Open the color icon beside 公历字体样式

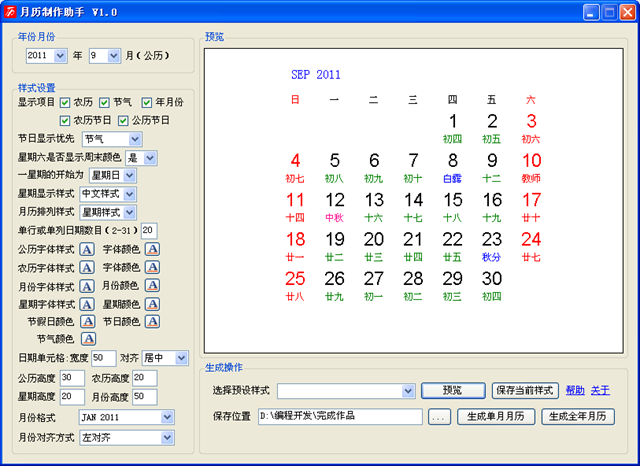(153, 249)
